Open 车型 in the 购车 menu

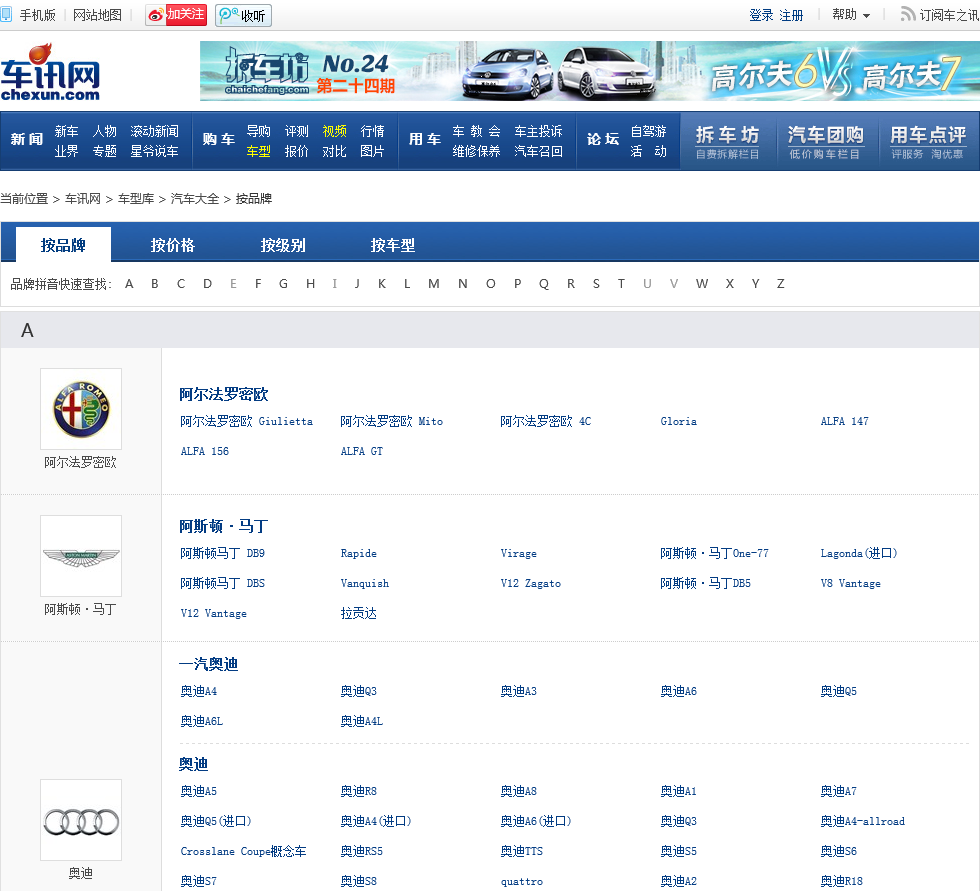258,151
